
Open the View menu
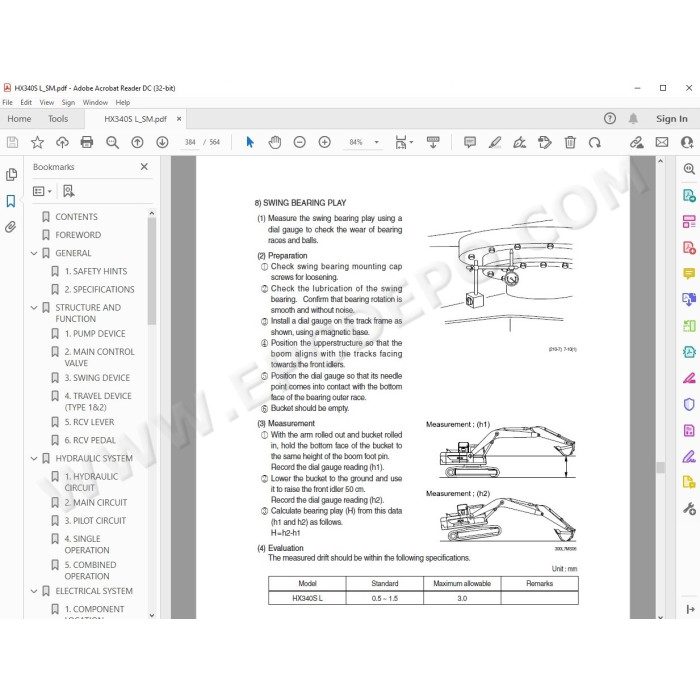tap(46, 102)
